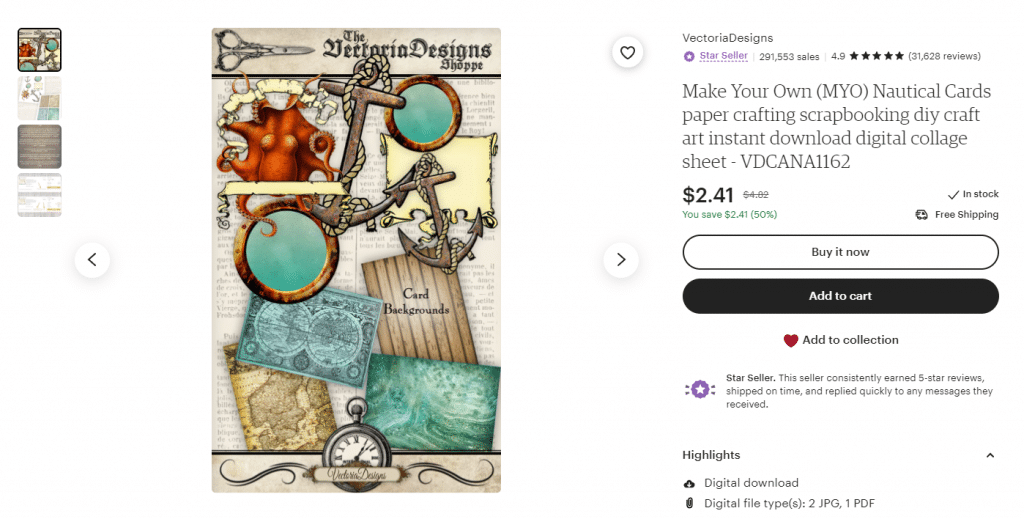The height and width of the screenshot is (519, 1024).
Task: Select the second product thumbnail
Action: [x=40, y=98]
